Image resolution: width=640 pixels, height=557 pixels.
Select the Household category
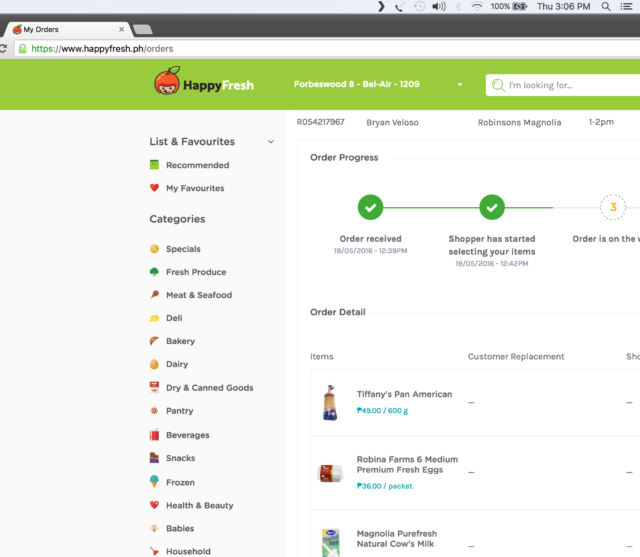pyautogui.click(x=188, y=551)
